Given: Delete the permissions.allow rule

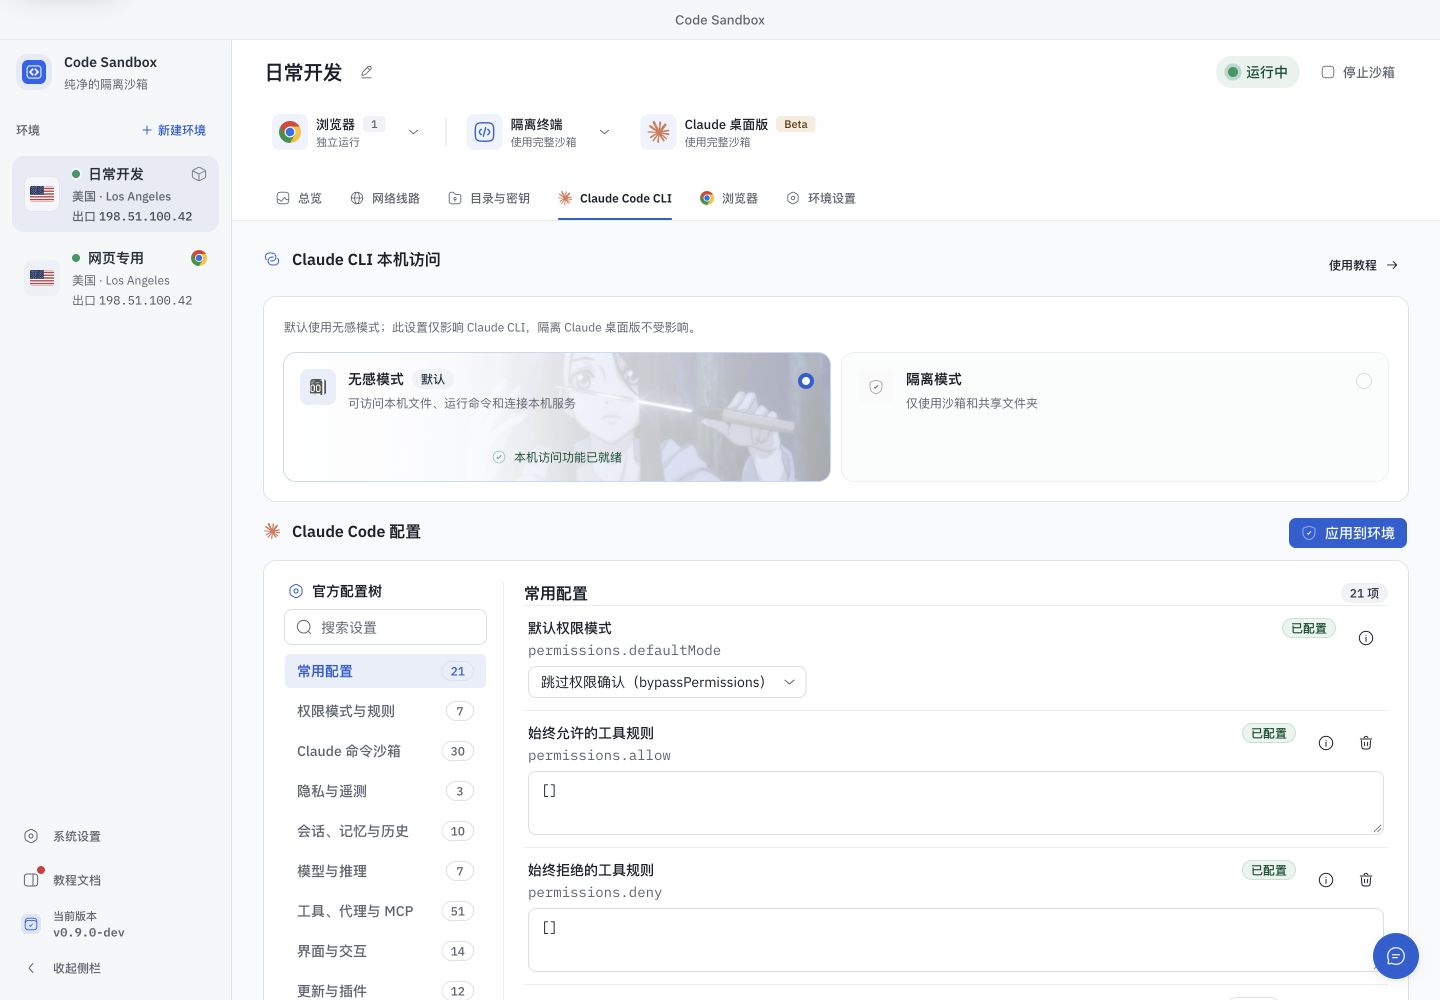Looking at the screenshot, I should click(1366, 743).
